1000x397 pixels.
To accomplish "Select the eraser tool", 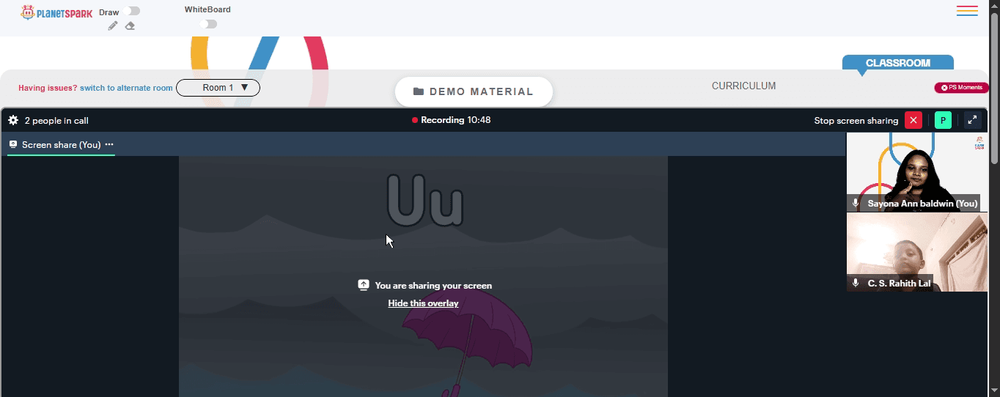I will click(130, 26).
